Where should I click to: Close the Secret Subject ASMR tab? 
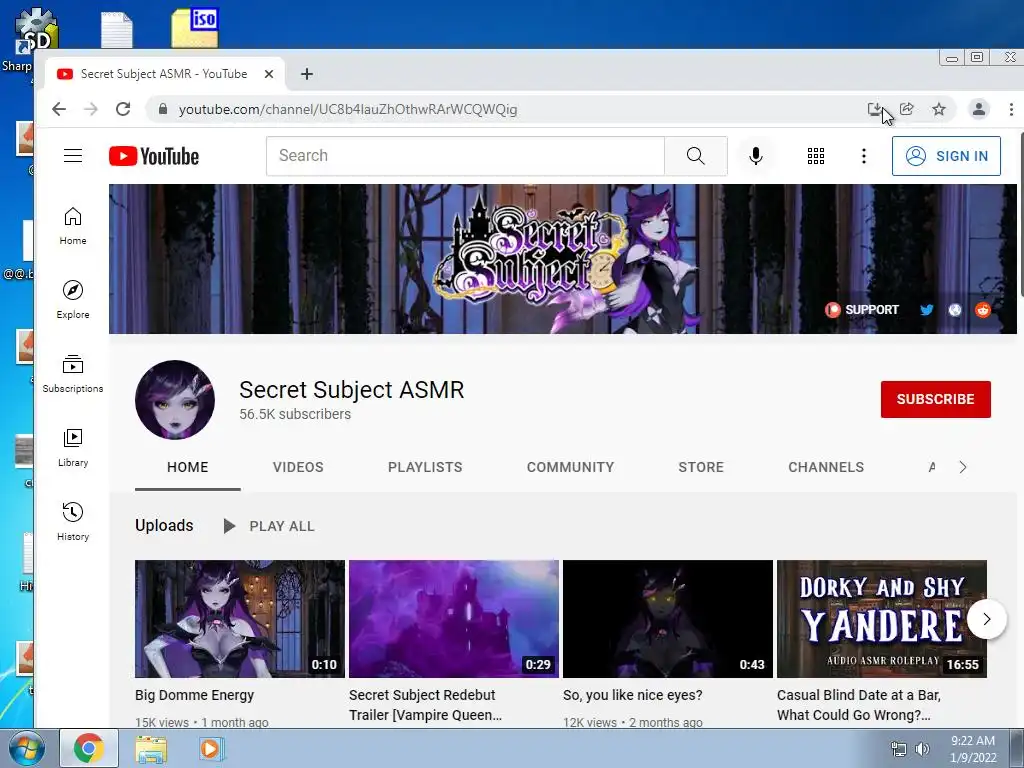tap(268, 74)
